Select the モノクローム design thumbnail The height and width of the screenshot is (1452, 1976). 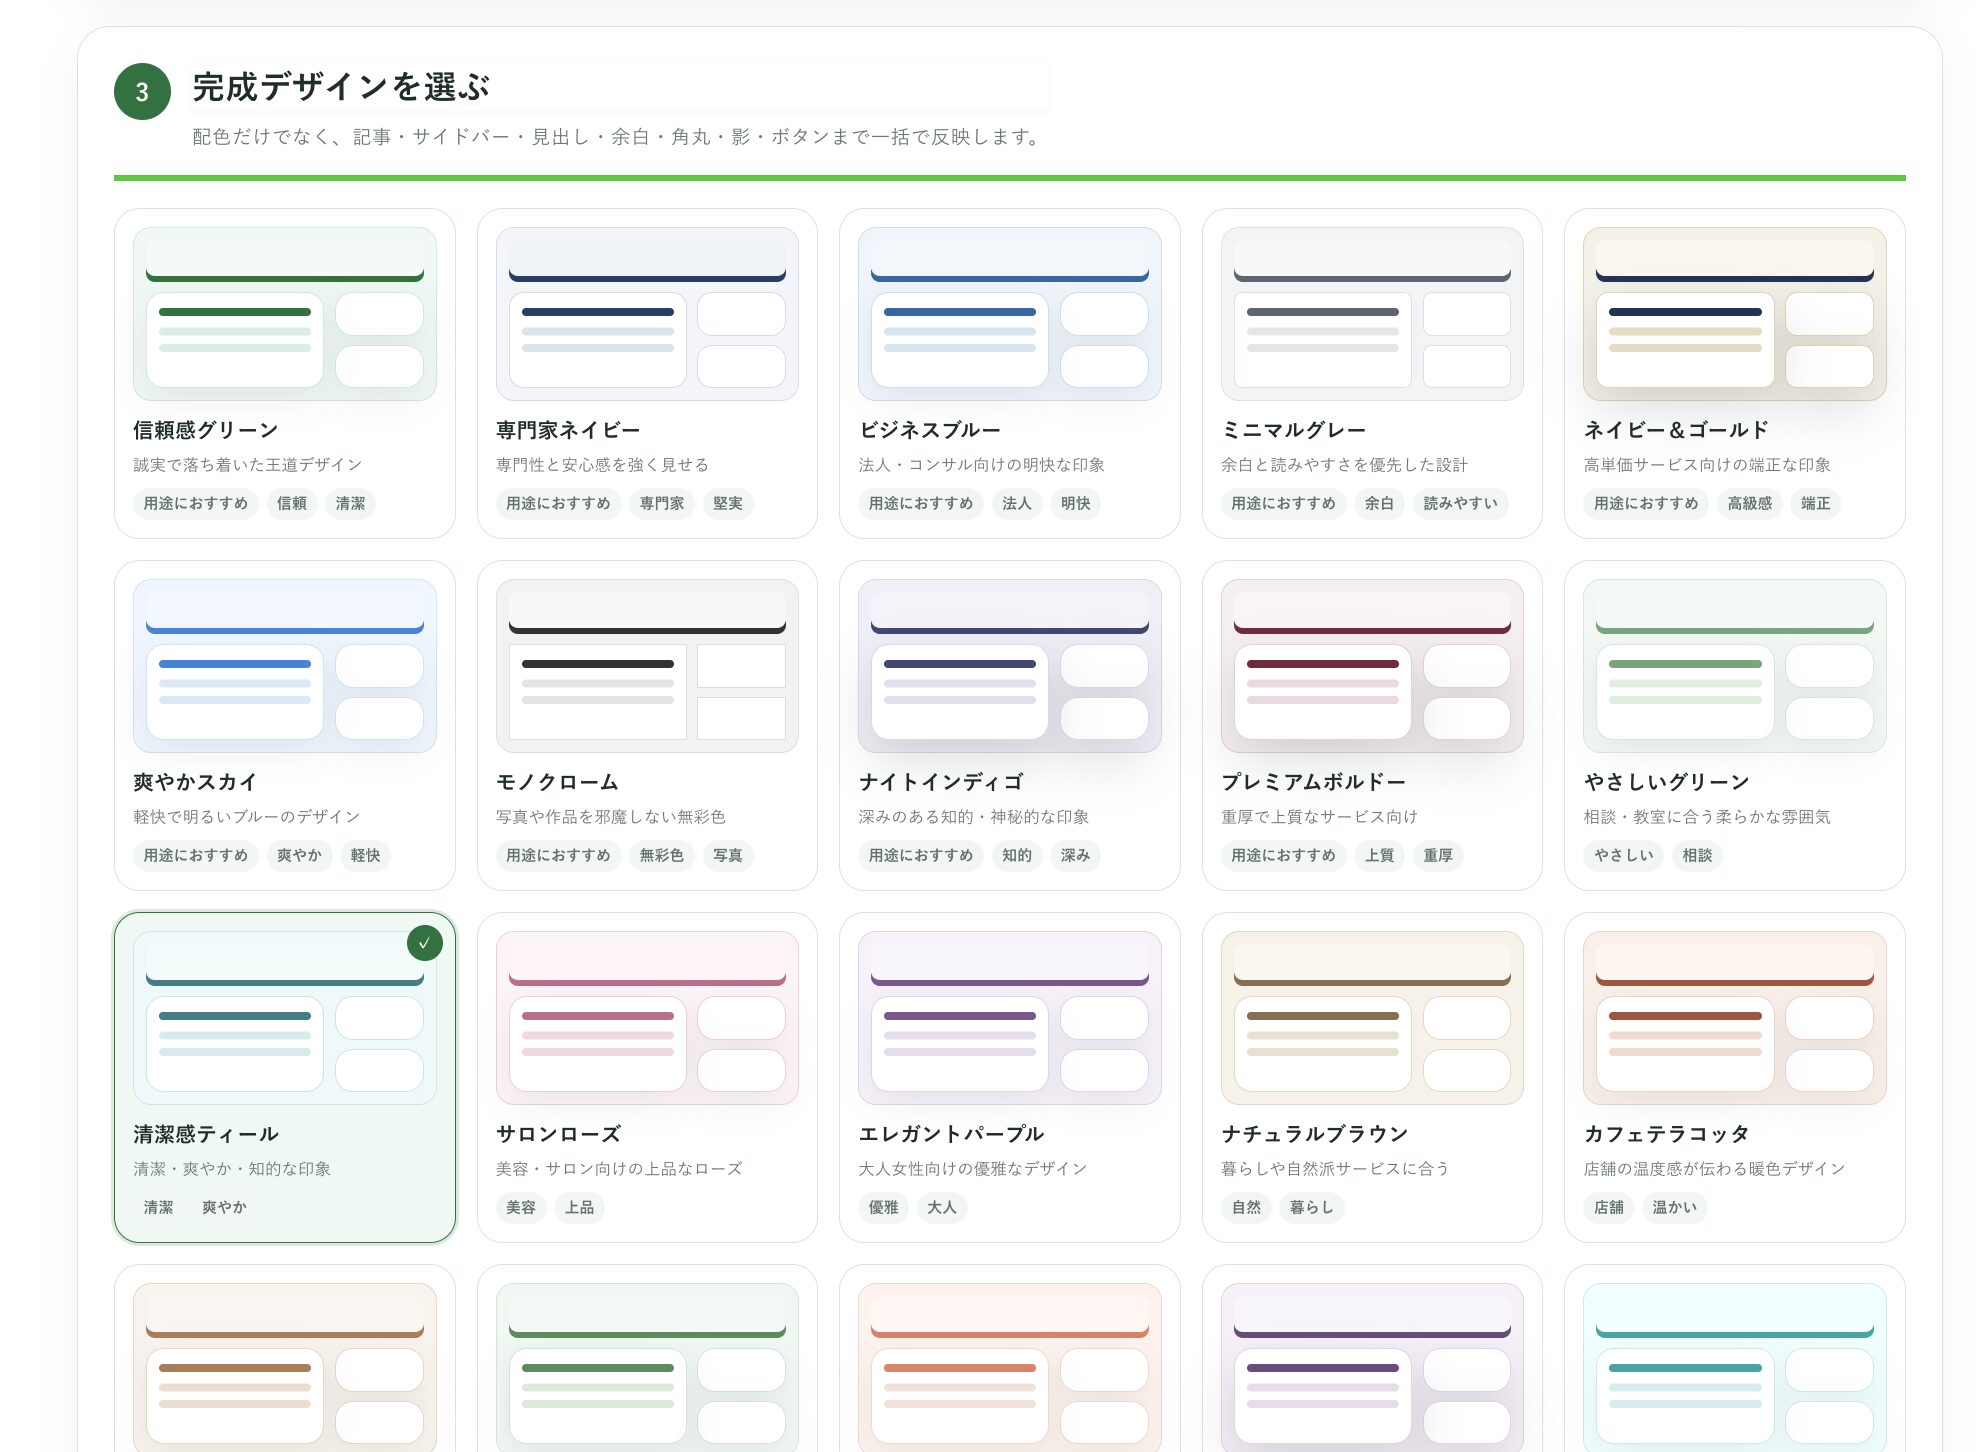tap(647, 666)
